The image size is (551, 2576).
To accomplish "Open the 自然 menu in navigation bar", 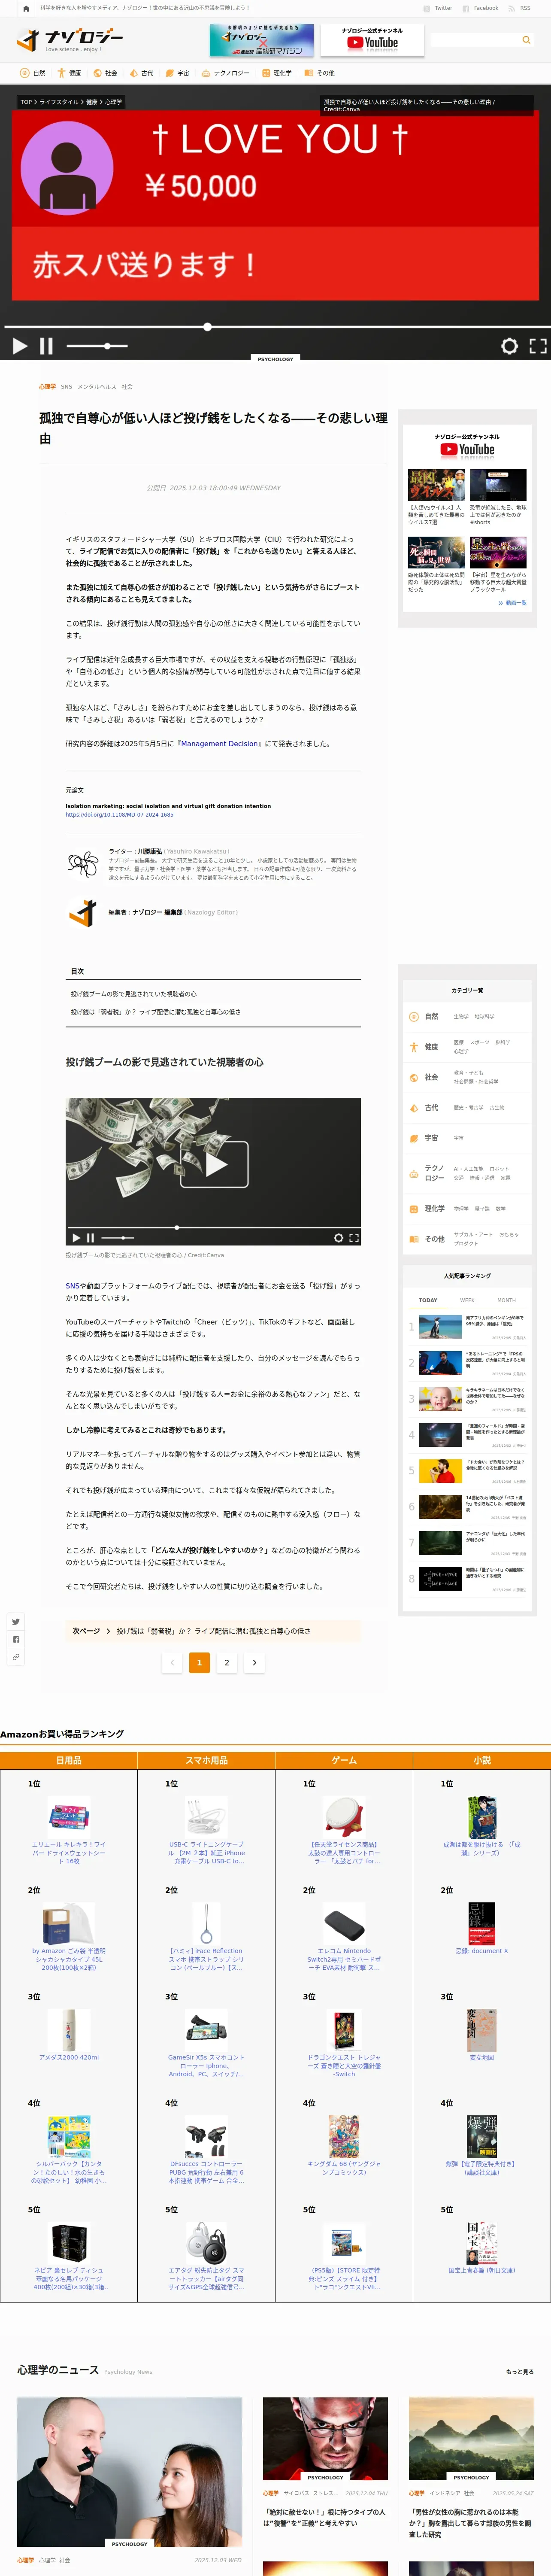I will click(33, 73).
